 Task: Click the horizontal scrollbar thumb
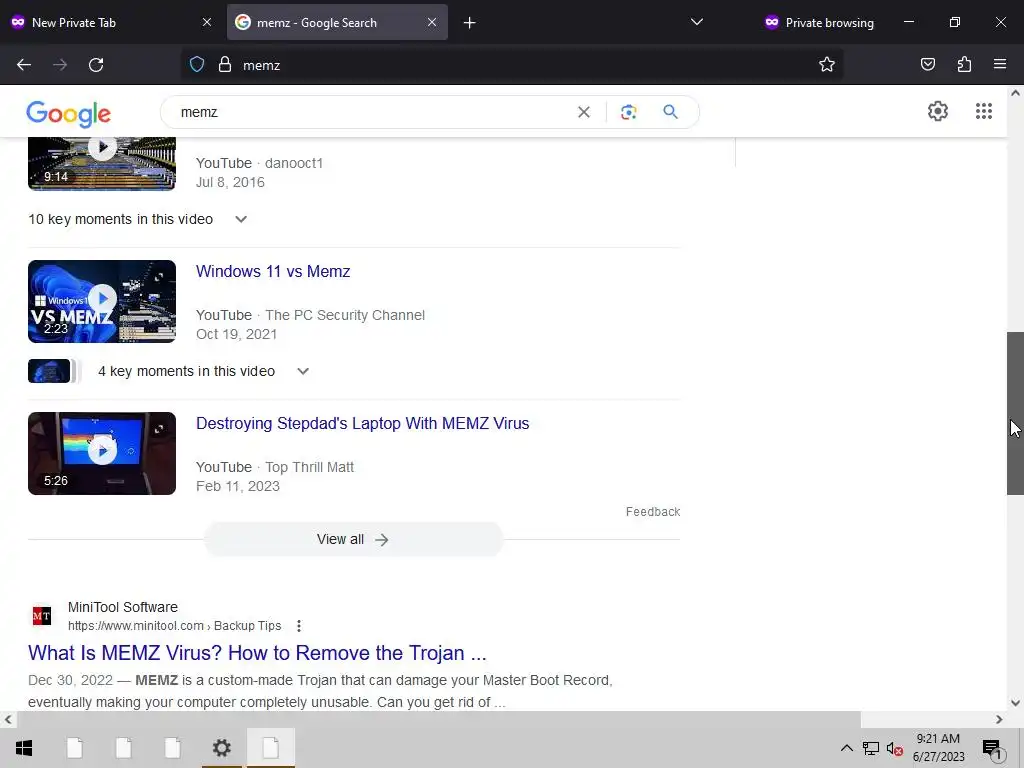pos(438,720)
